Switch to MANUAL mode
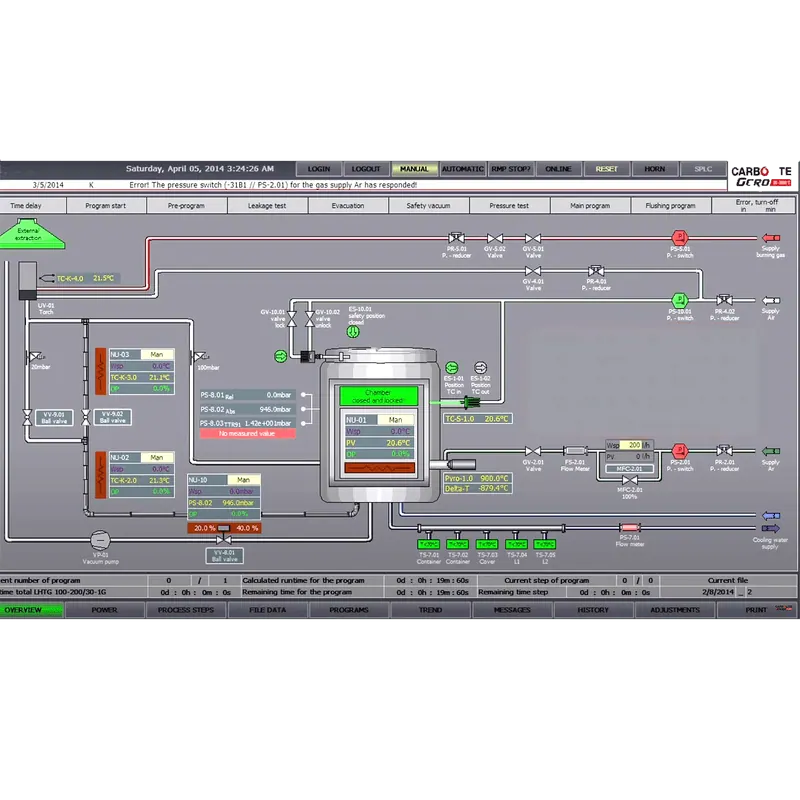Image resolution: width=800 pixels, height=800 pixels. point(414,169)
